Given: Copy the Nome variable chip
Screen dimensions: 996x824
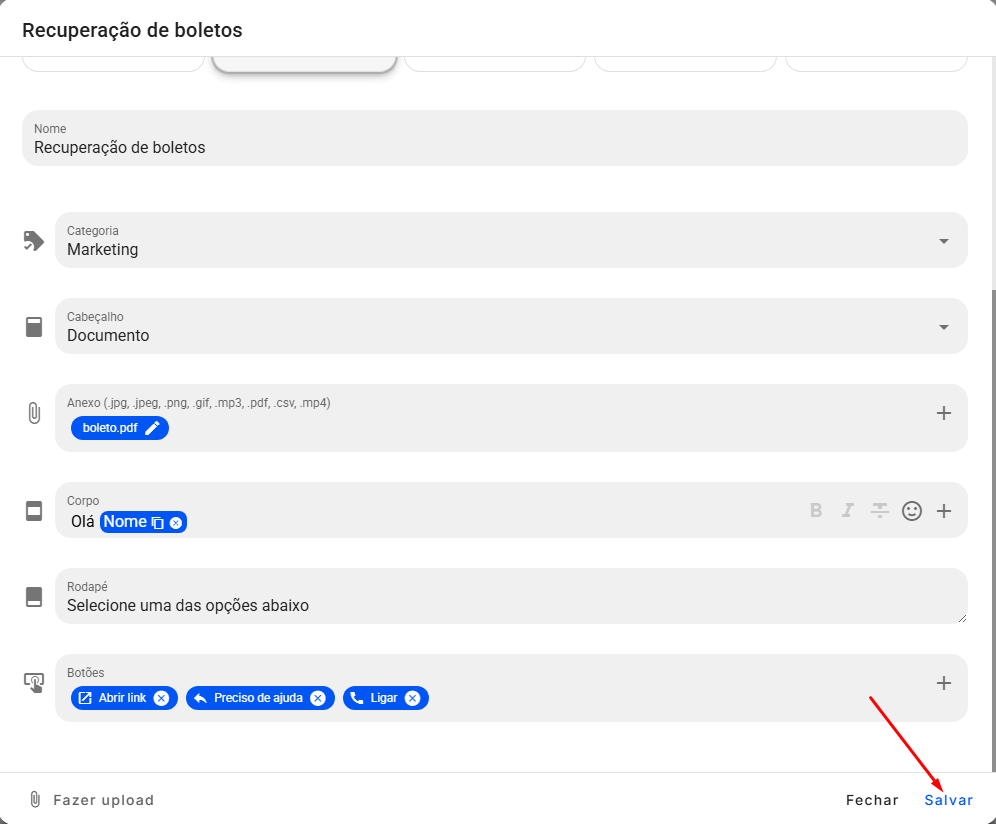Looking at the screenshot, I should click(158, 523).
